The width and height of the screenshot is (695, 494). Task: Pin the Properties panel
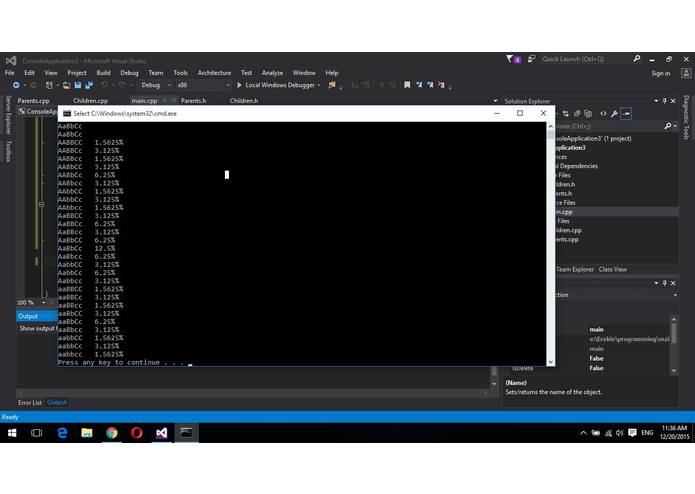pyautogui.click(x=664, y=283)
